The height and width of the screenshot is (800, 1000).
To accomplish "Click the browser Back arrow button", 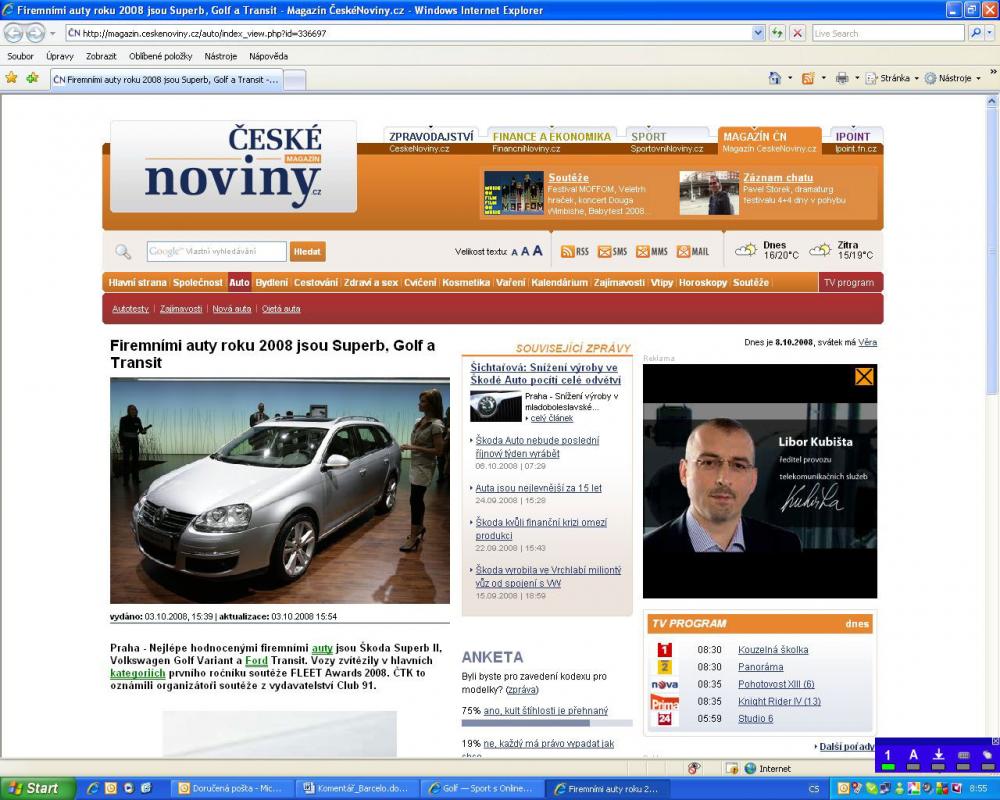I will tap(14, 33).
